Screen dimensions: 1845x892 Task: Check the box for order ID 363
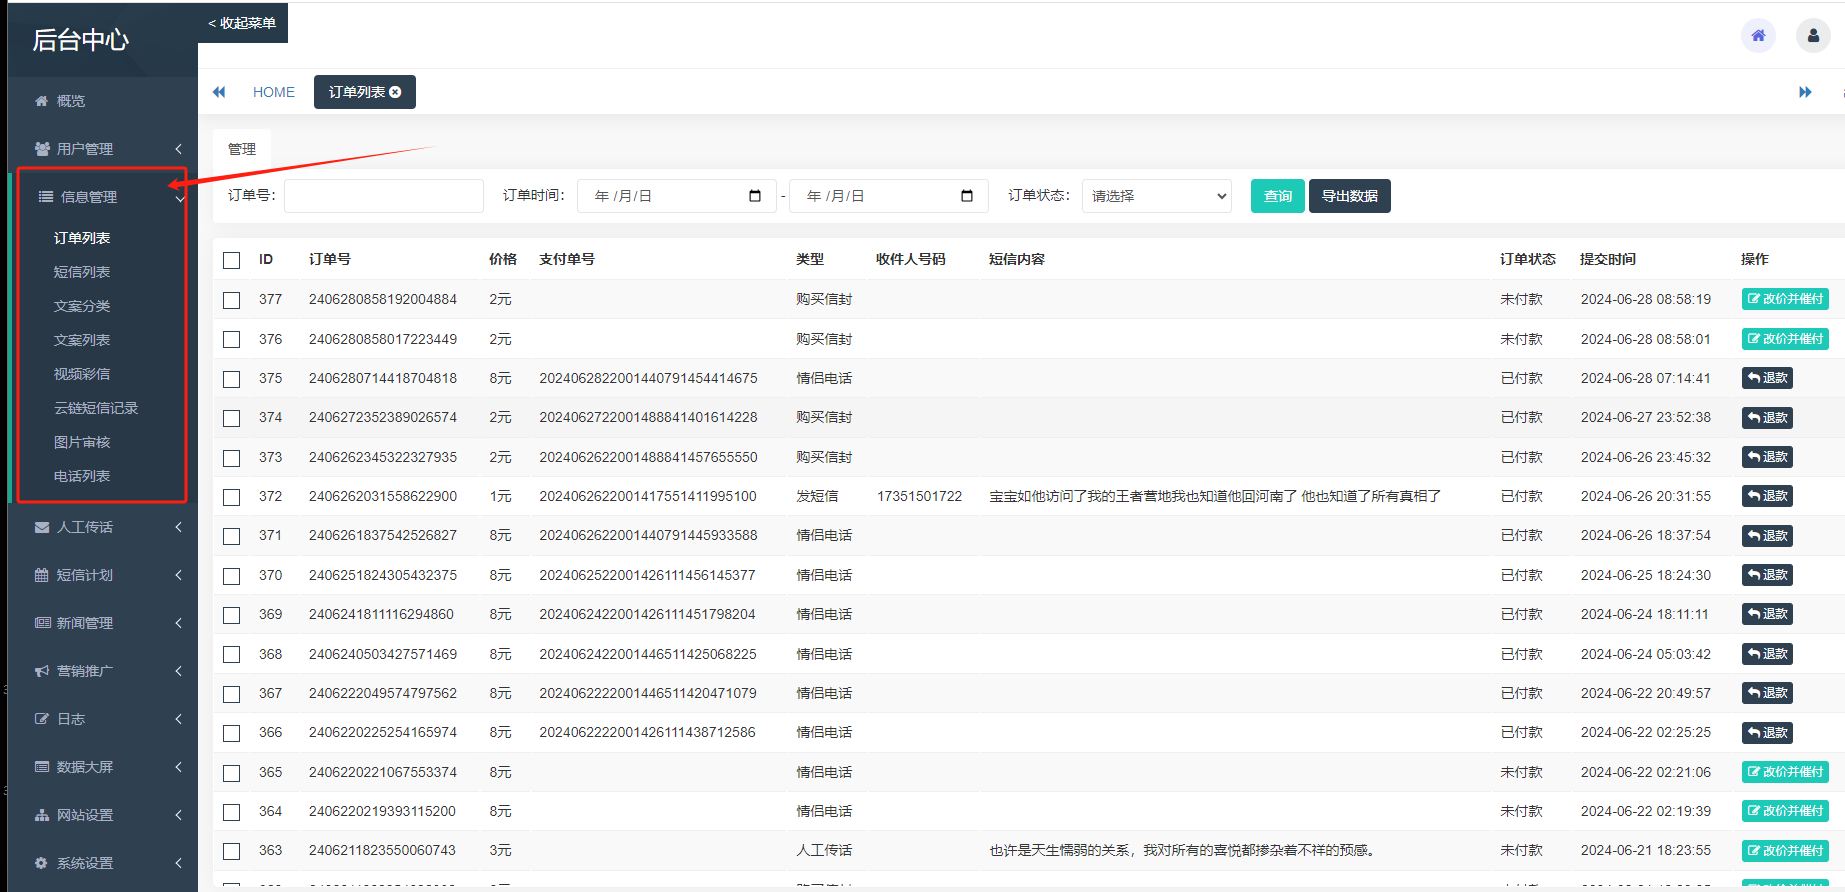coord(232,851)
